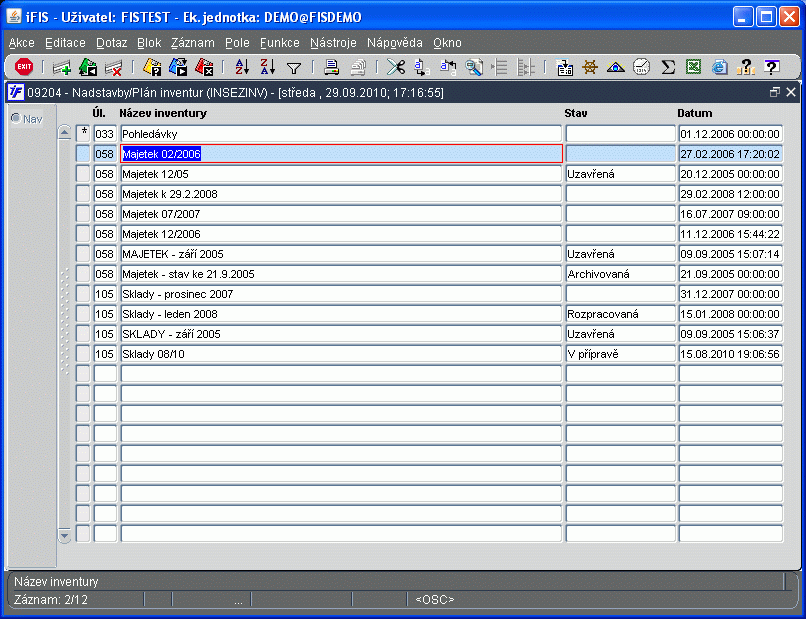Click the copy icon with blue letter a

(x=422, y=67)
